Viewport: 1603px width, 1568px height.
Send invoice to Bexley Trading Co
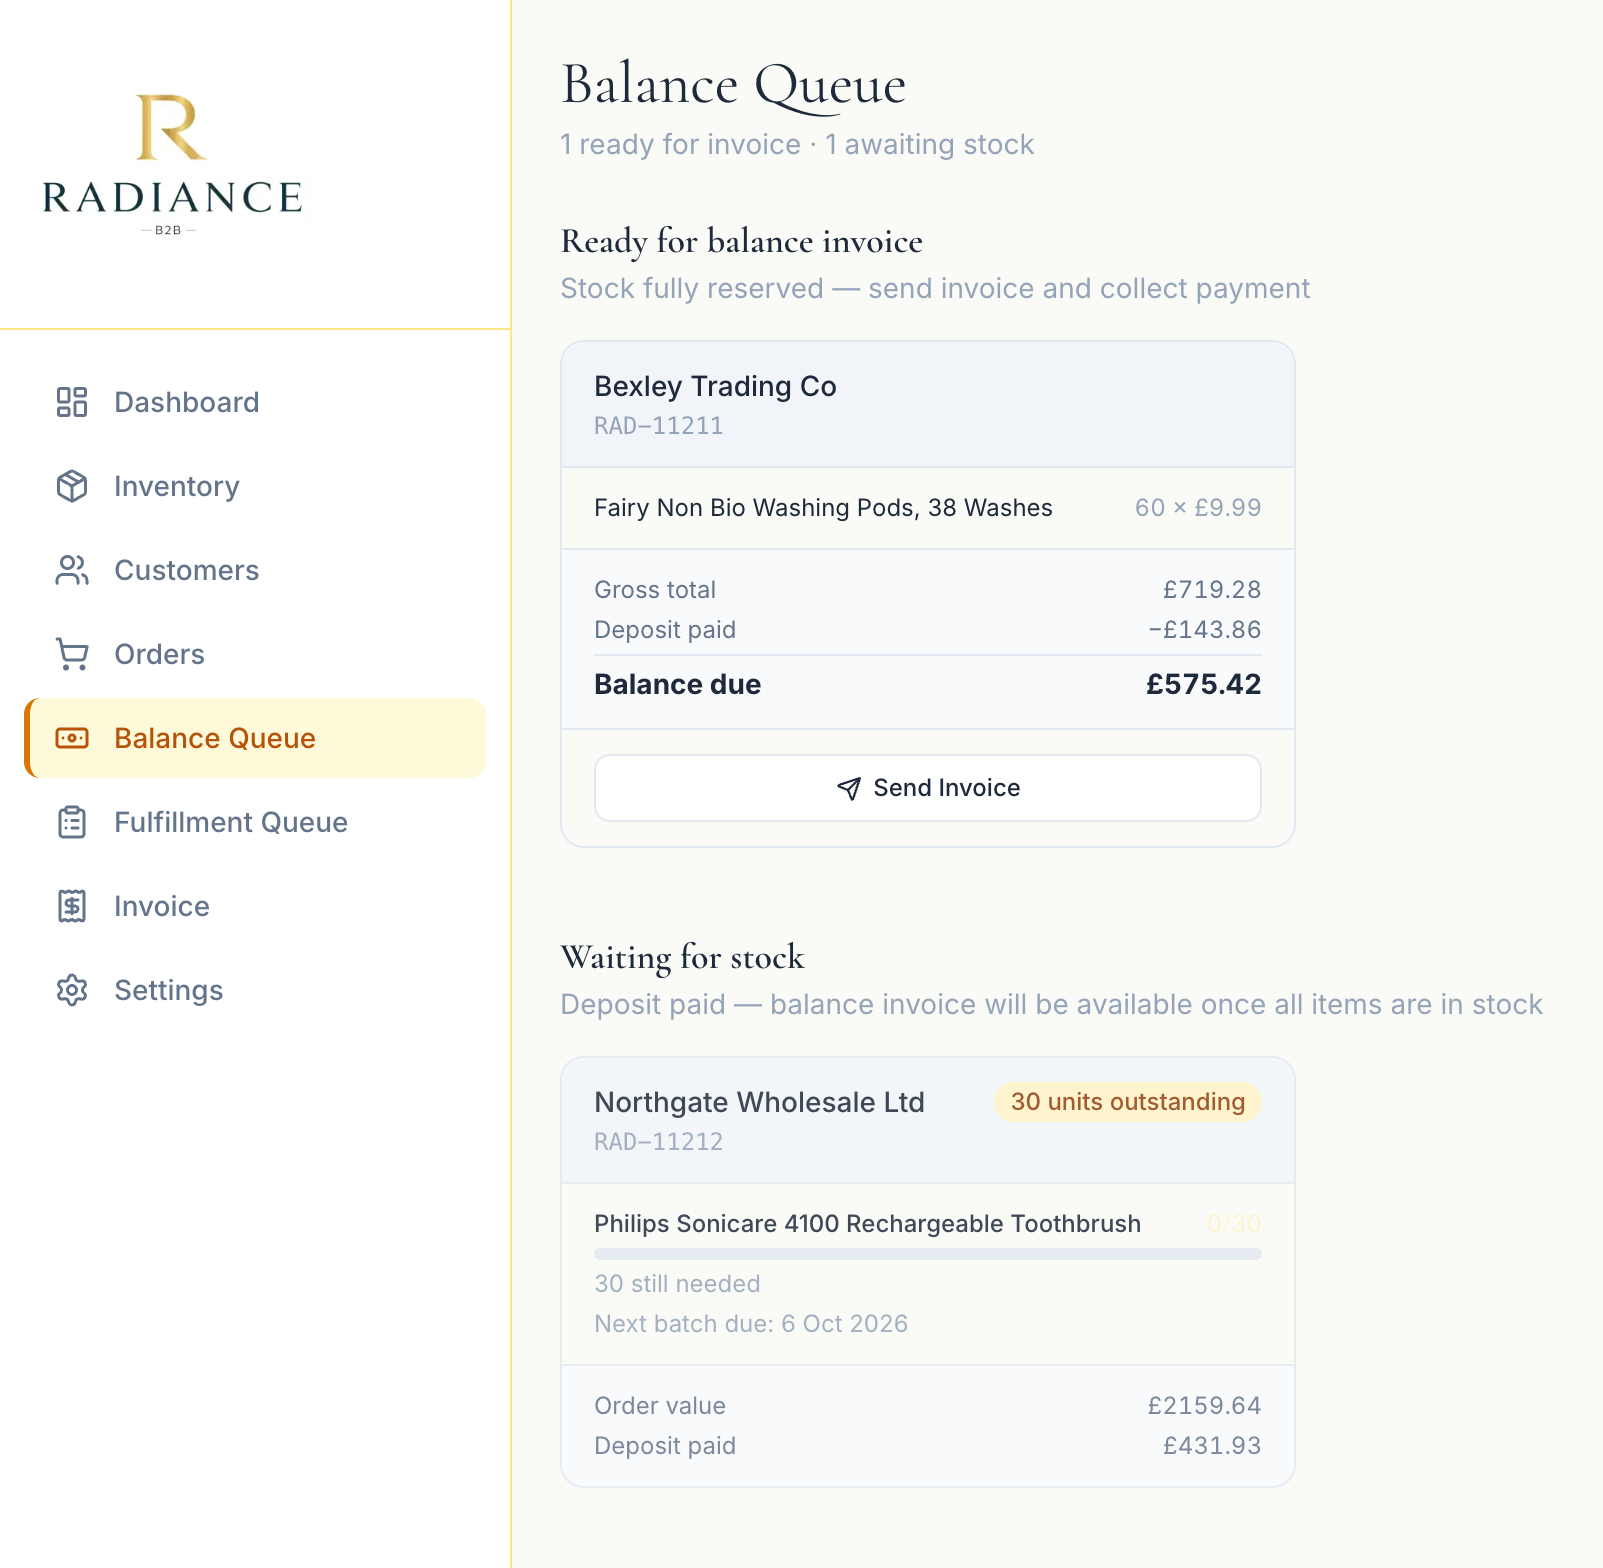click(928, 788)
